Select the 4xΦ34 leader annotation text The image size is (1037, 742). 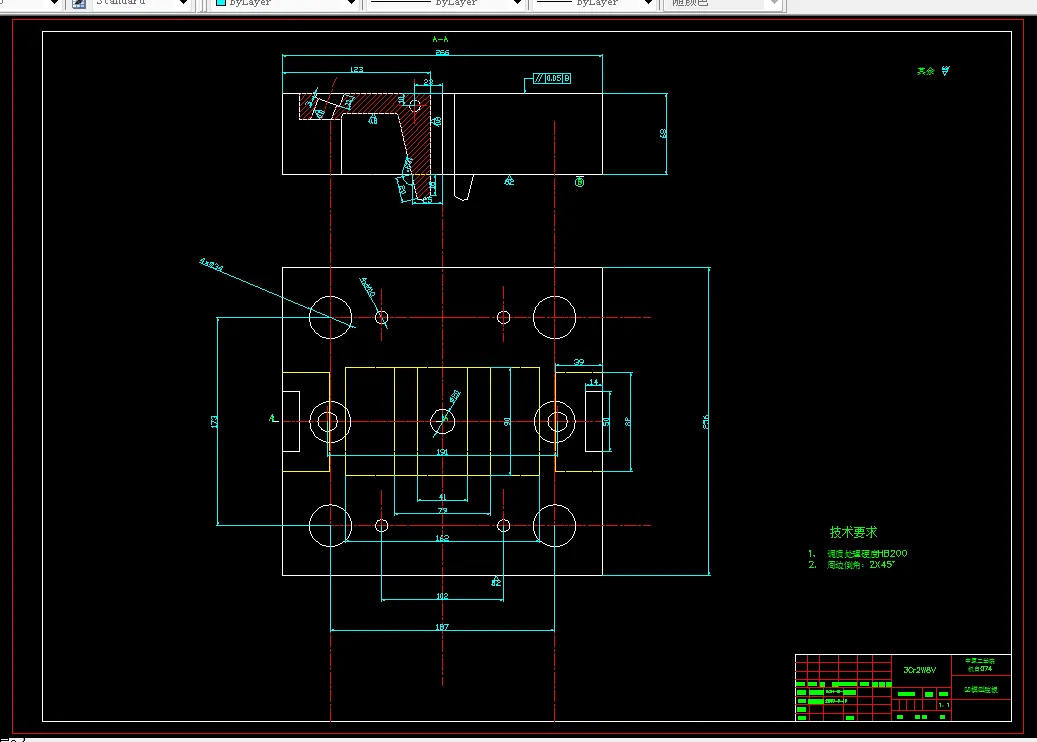[212, 265]
